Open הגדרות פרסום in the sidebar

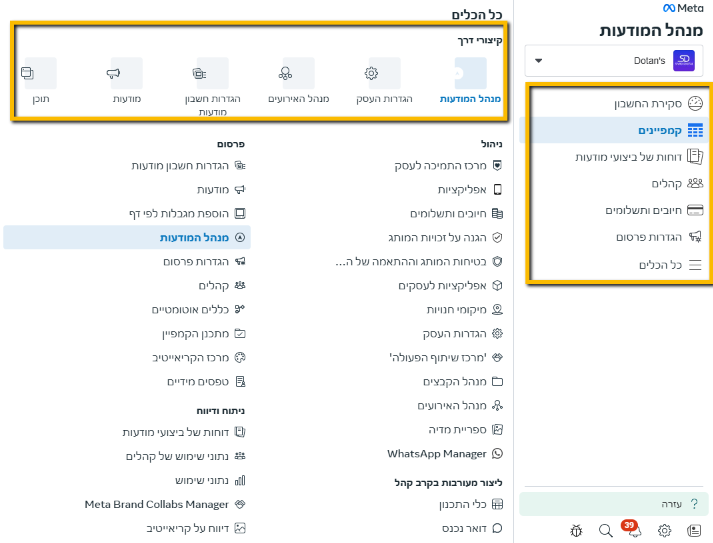click(659, 237)
